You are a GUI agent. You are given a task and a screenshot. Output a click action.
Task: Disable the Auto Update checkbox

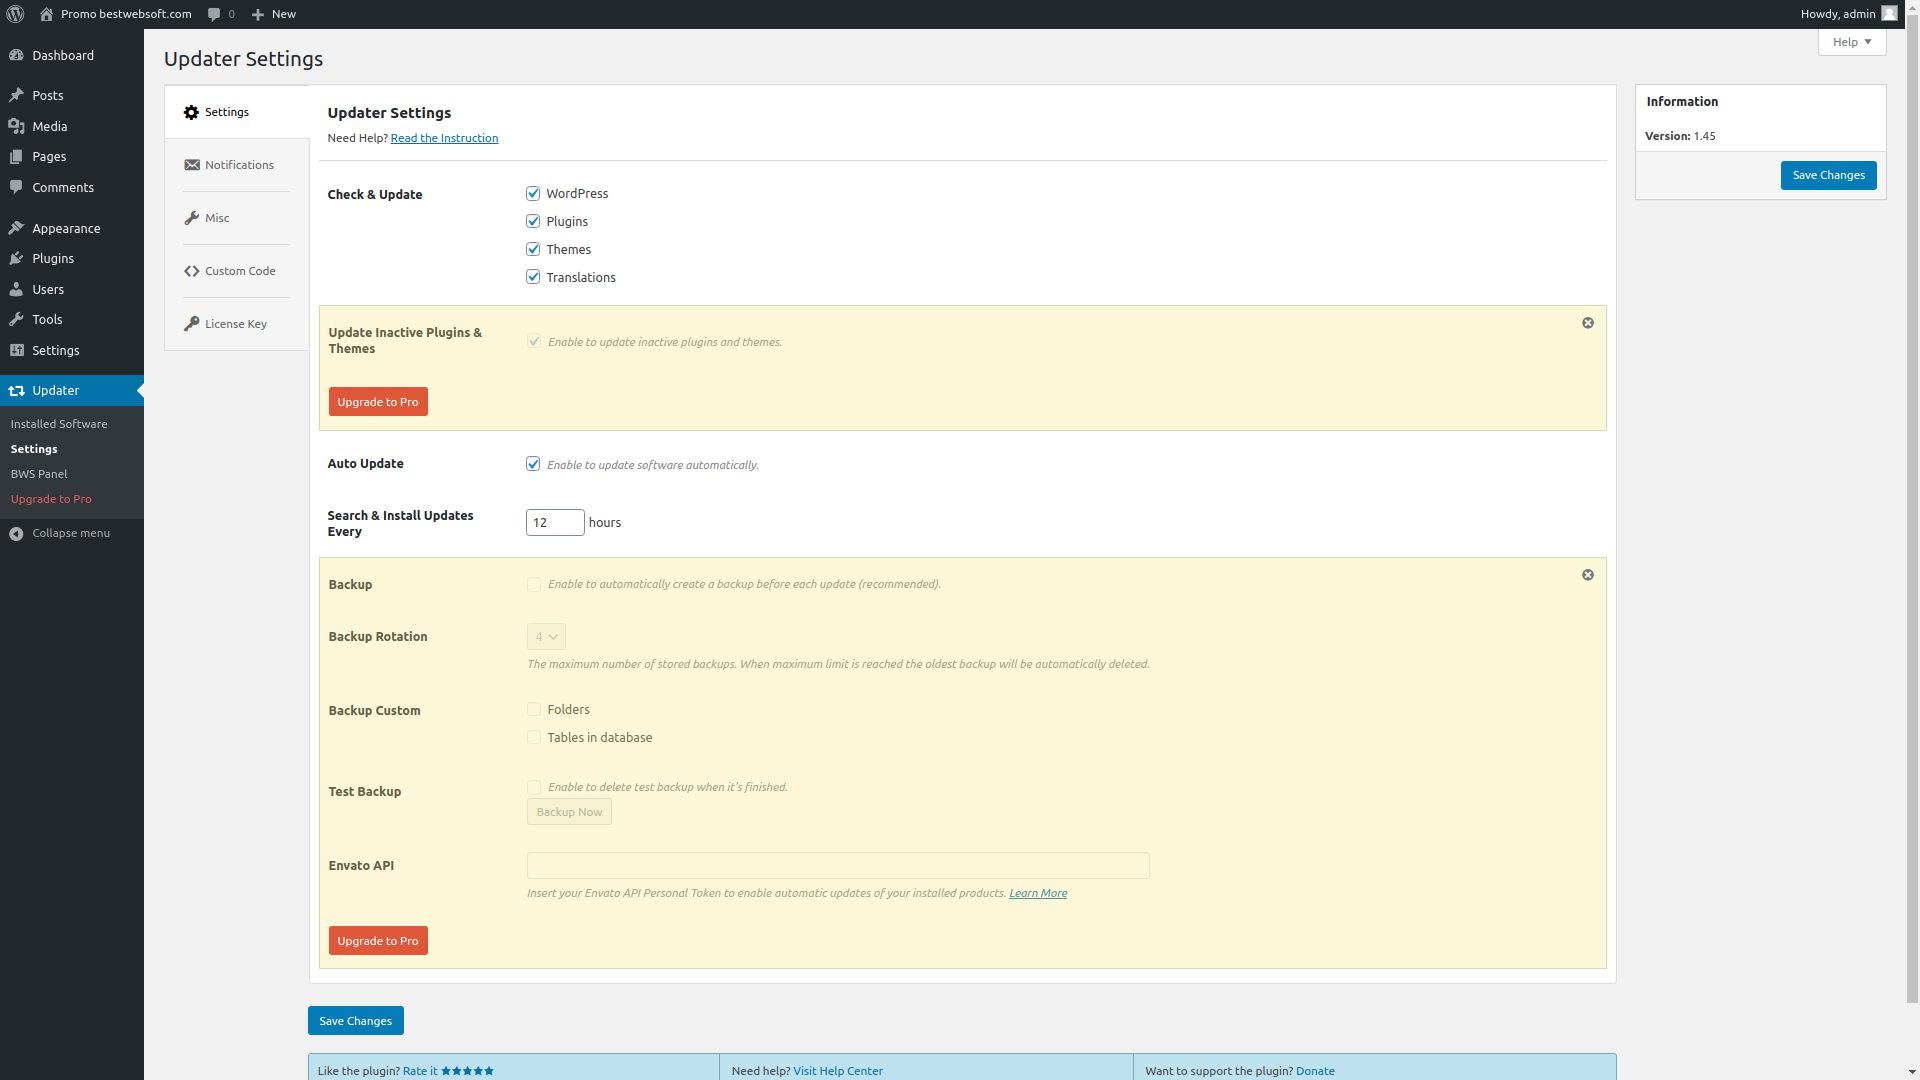point(533,463)
